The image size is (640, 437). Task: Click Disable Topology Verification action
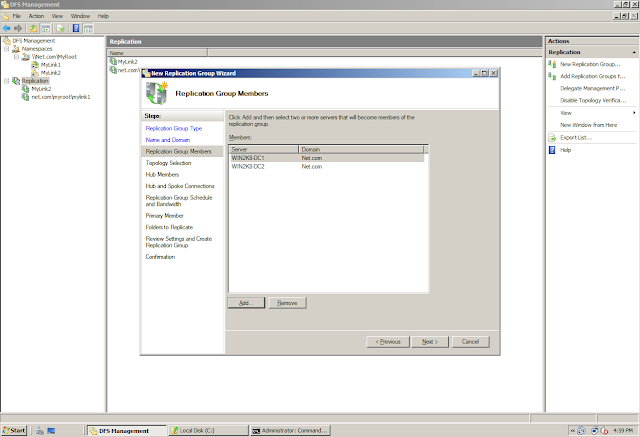point(593,100)
